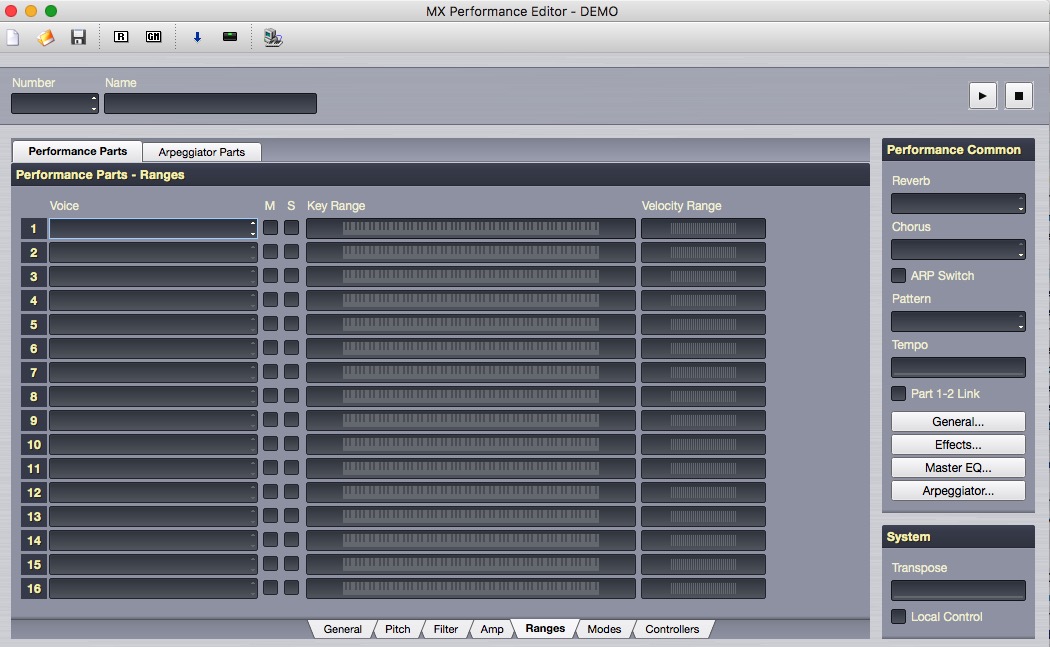Switch to the Amp bottom tab
The height and width of the screenshot is (647, 1050).
coord(492,629)
